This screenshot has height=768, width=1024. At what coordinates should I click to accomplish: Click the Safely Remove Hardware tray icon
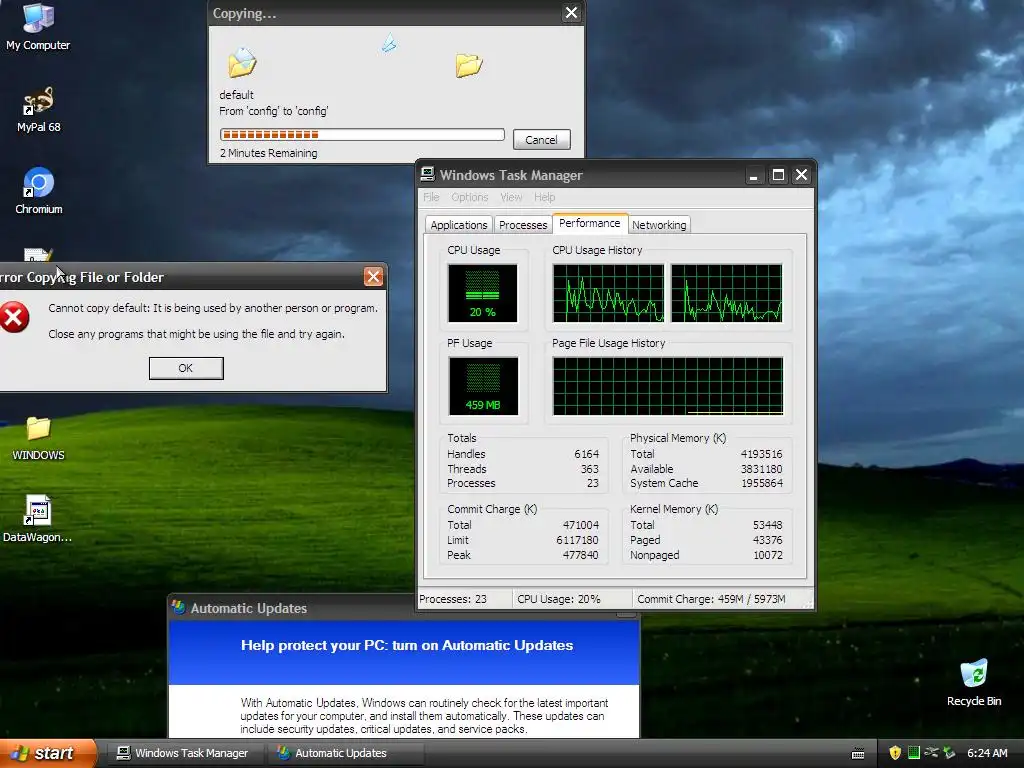pos(931,753)
